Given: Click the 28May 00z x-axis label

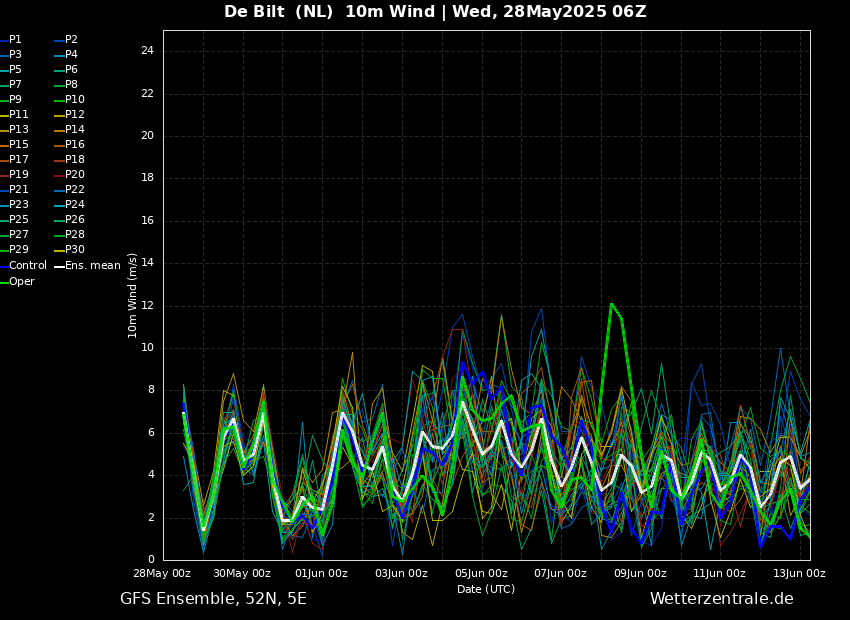Looking at the screenshot, I should [x=163, y=574].
